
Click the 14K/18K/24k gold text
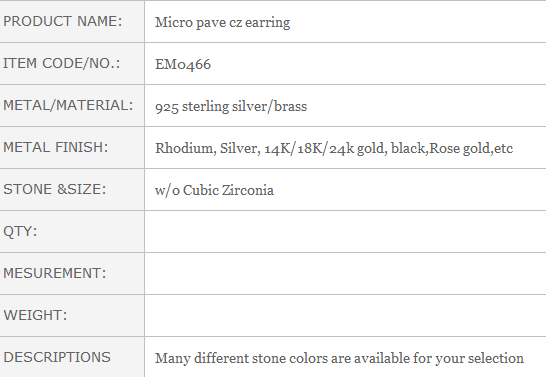[325, 149]
